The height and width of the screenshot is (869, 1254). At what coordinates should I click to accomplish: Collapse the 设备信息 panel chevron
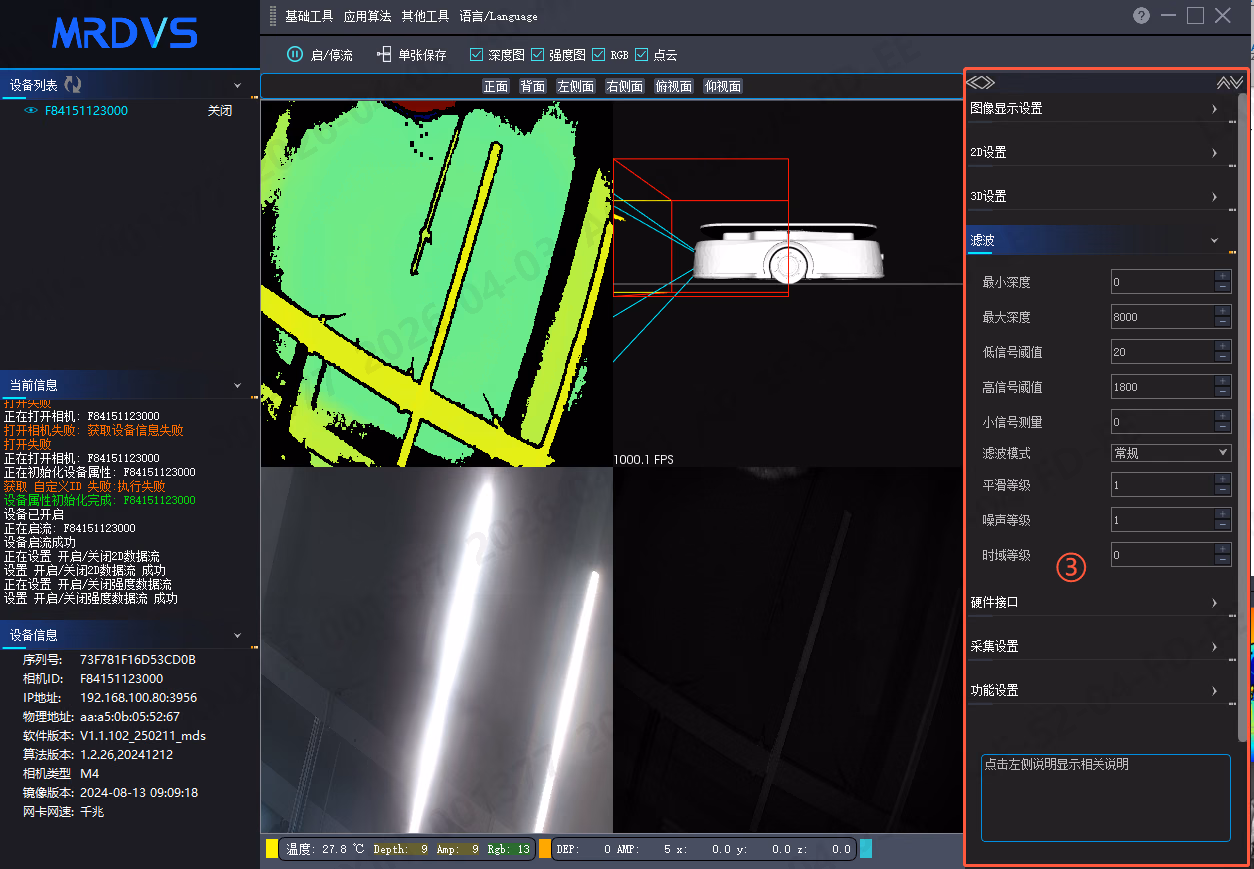click(x=237, y=635)
